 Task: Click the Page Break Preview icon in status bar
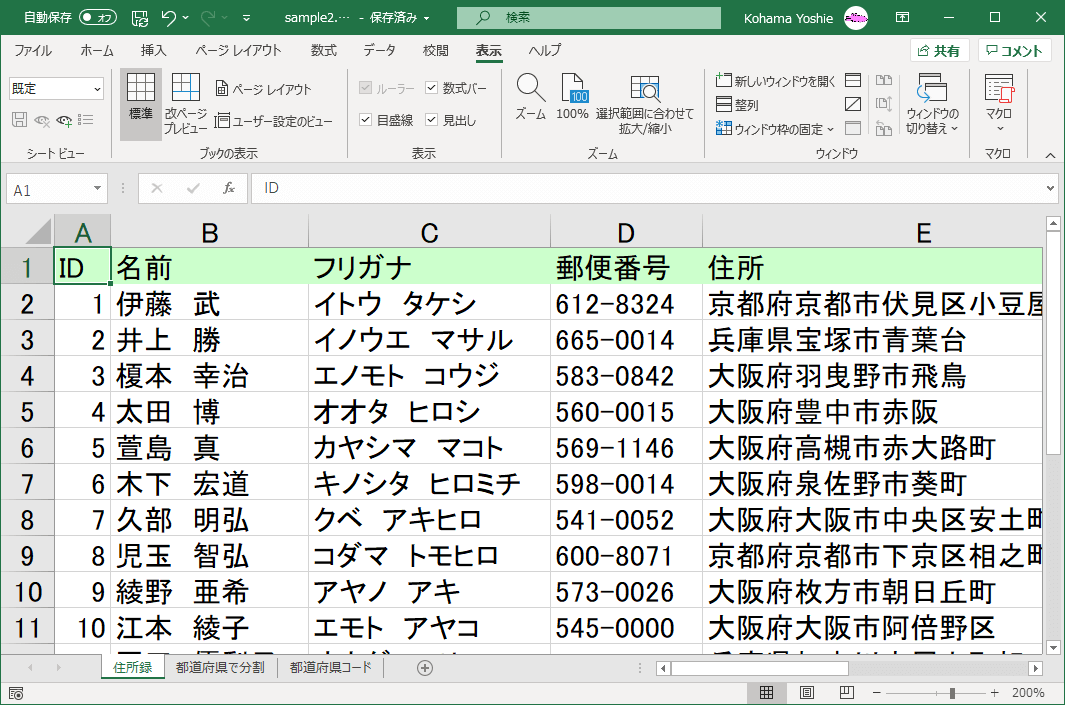(846, 693)
